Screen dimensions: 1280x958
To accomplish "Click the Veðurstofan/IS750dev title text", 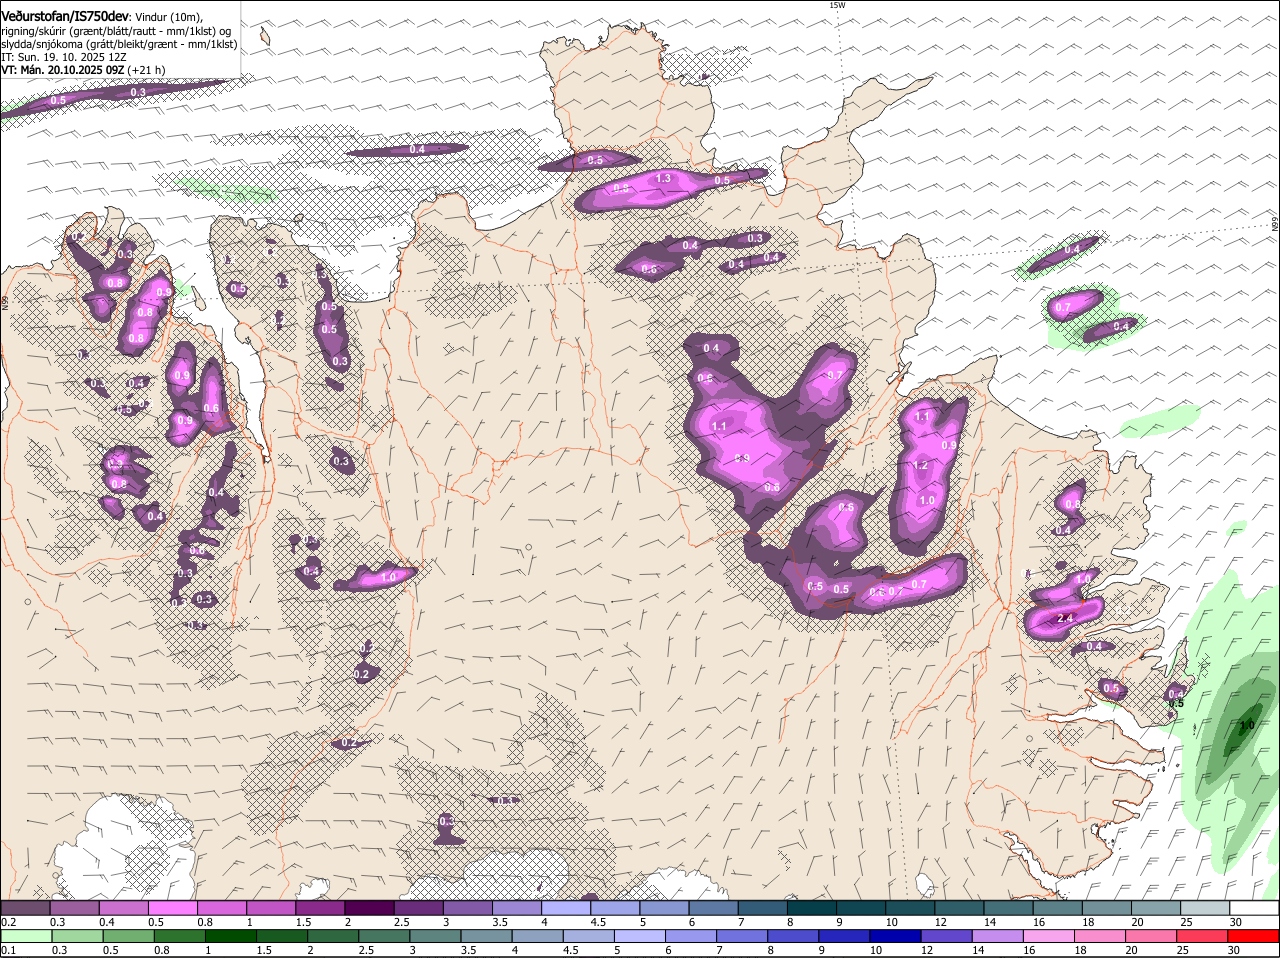I will [x=65, y=16].
